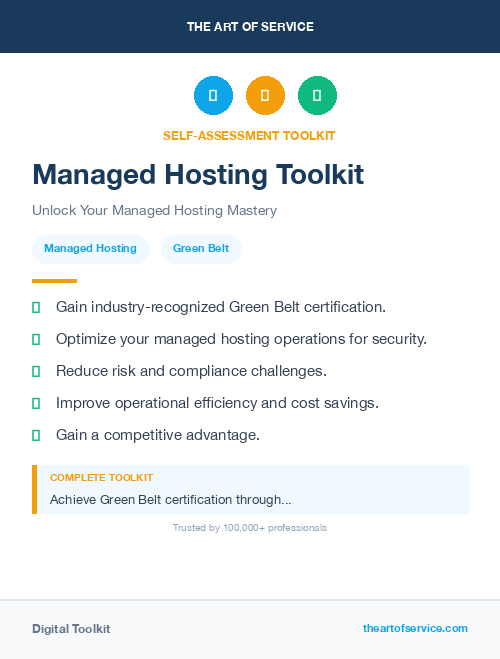
Task: Click the COMPLETE TOOLKIT label
Action: (101, 478)
